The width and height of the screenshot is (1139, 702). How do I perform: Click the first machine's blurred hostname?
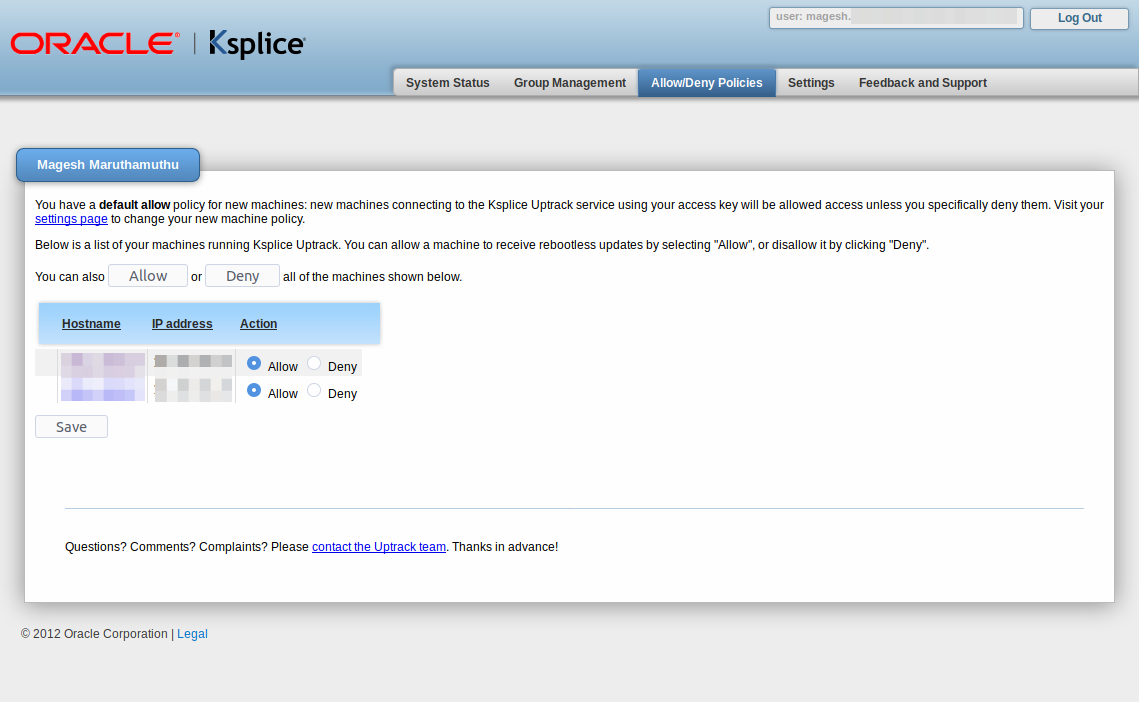pyautogui.click(x=102, y=363)
